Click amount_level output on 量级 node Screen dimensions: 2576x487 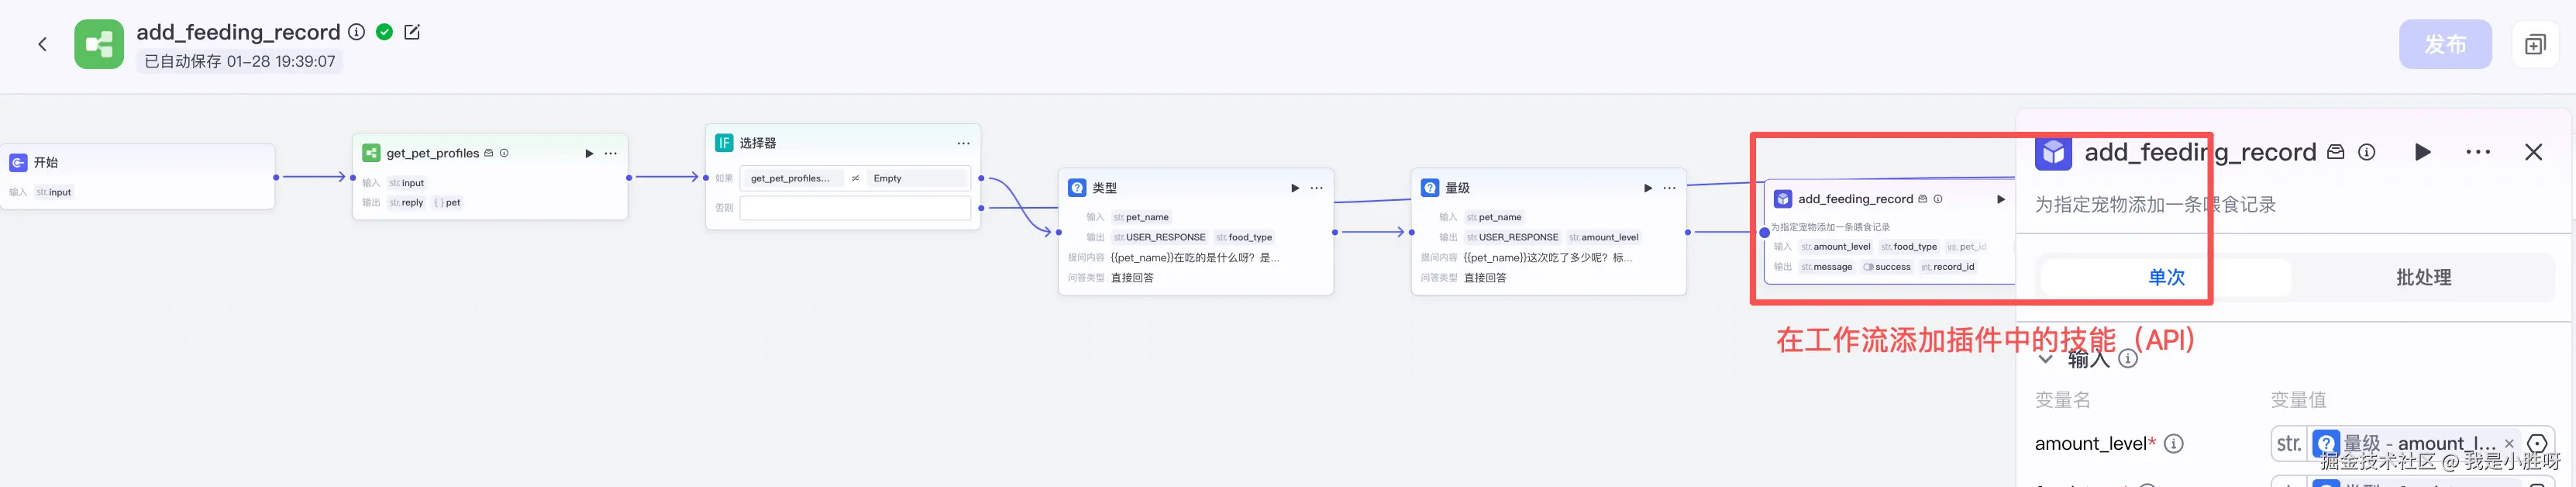(1604, 237)
